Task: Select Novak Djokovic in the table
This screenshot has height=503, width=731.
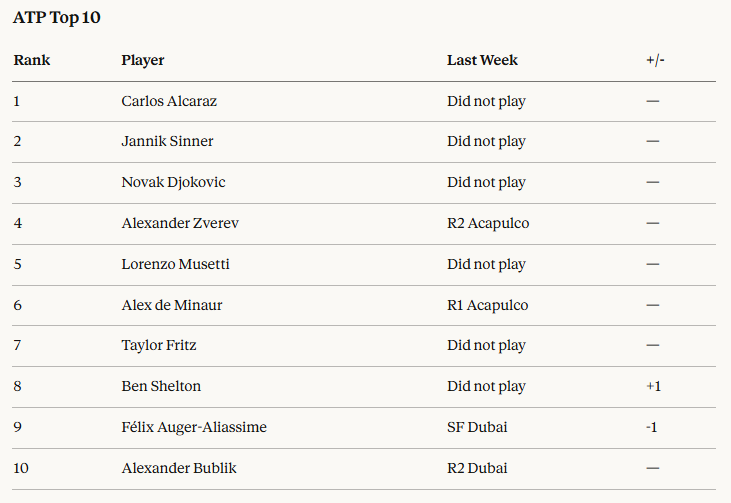Action: pos(174,182)
